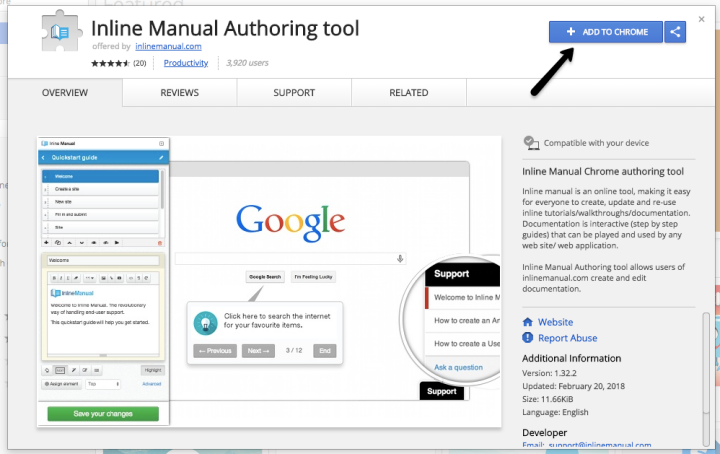
Task: Click the pencil edit icon on Quickstart guide
Action: [x=161, y=157]
